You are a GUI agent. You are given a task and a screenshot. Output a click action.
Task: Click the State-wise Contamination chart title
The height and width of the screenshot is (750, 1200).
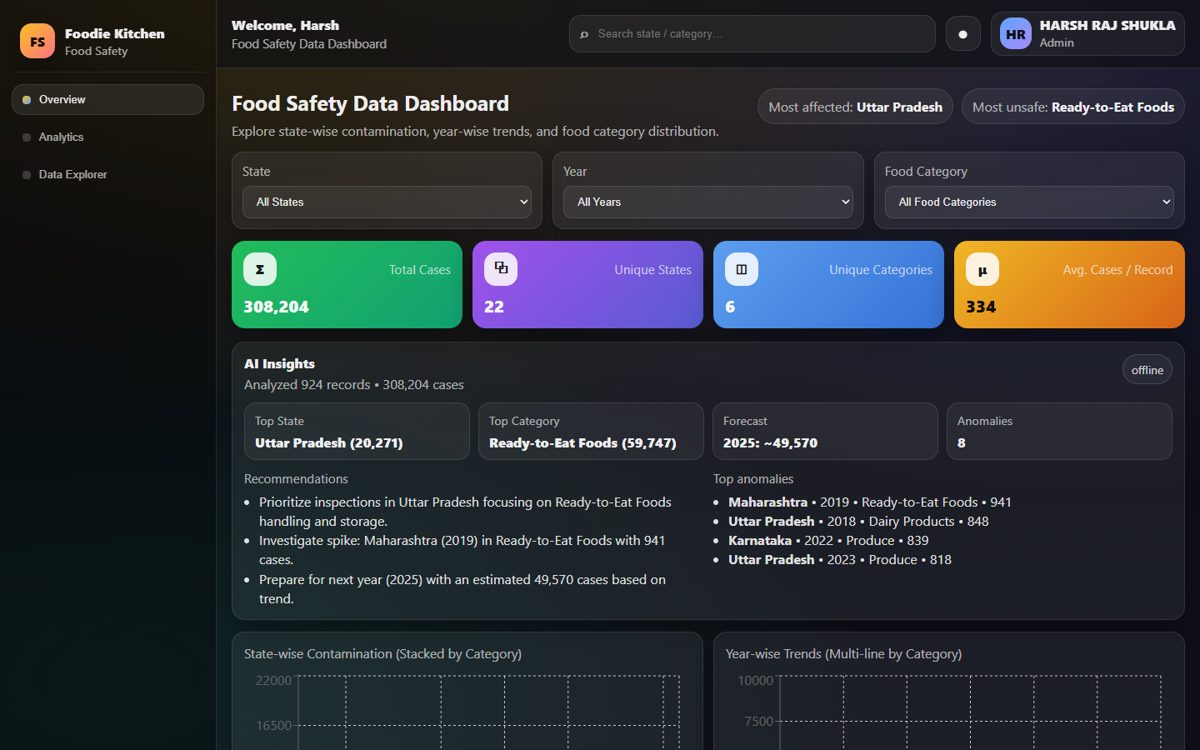point(383,654)
